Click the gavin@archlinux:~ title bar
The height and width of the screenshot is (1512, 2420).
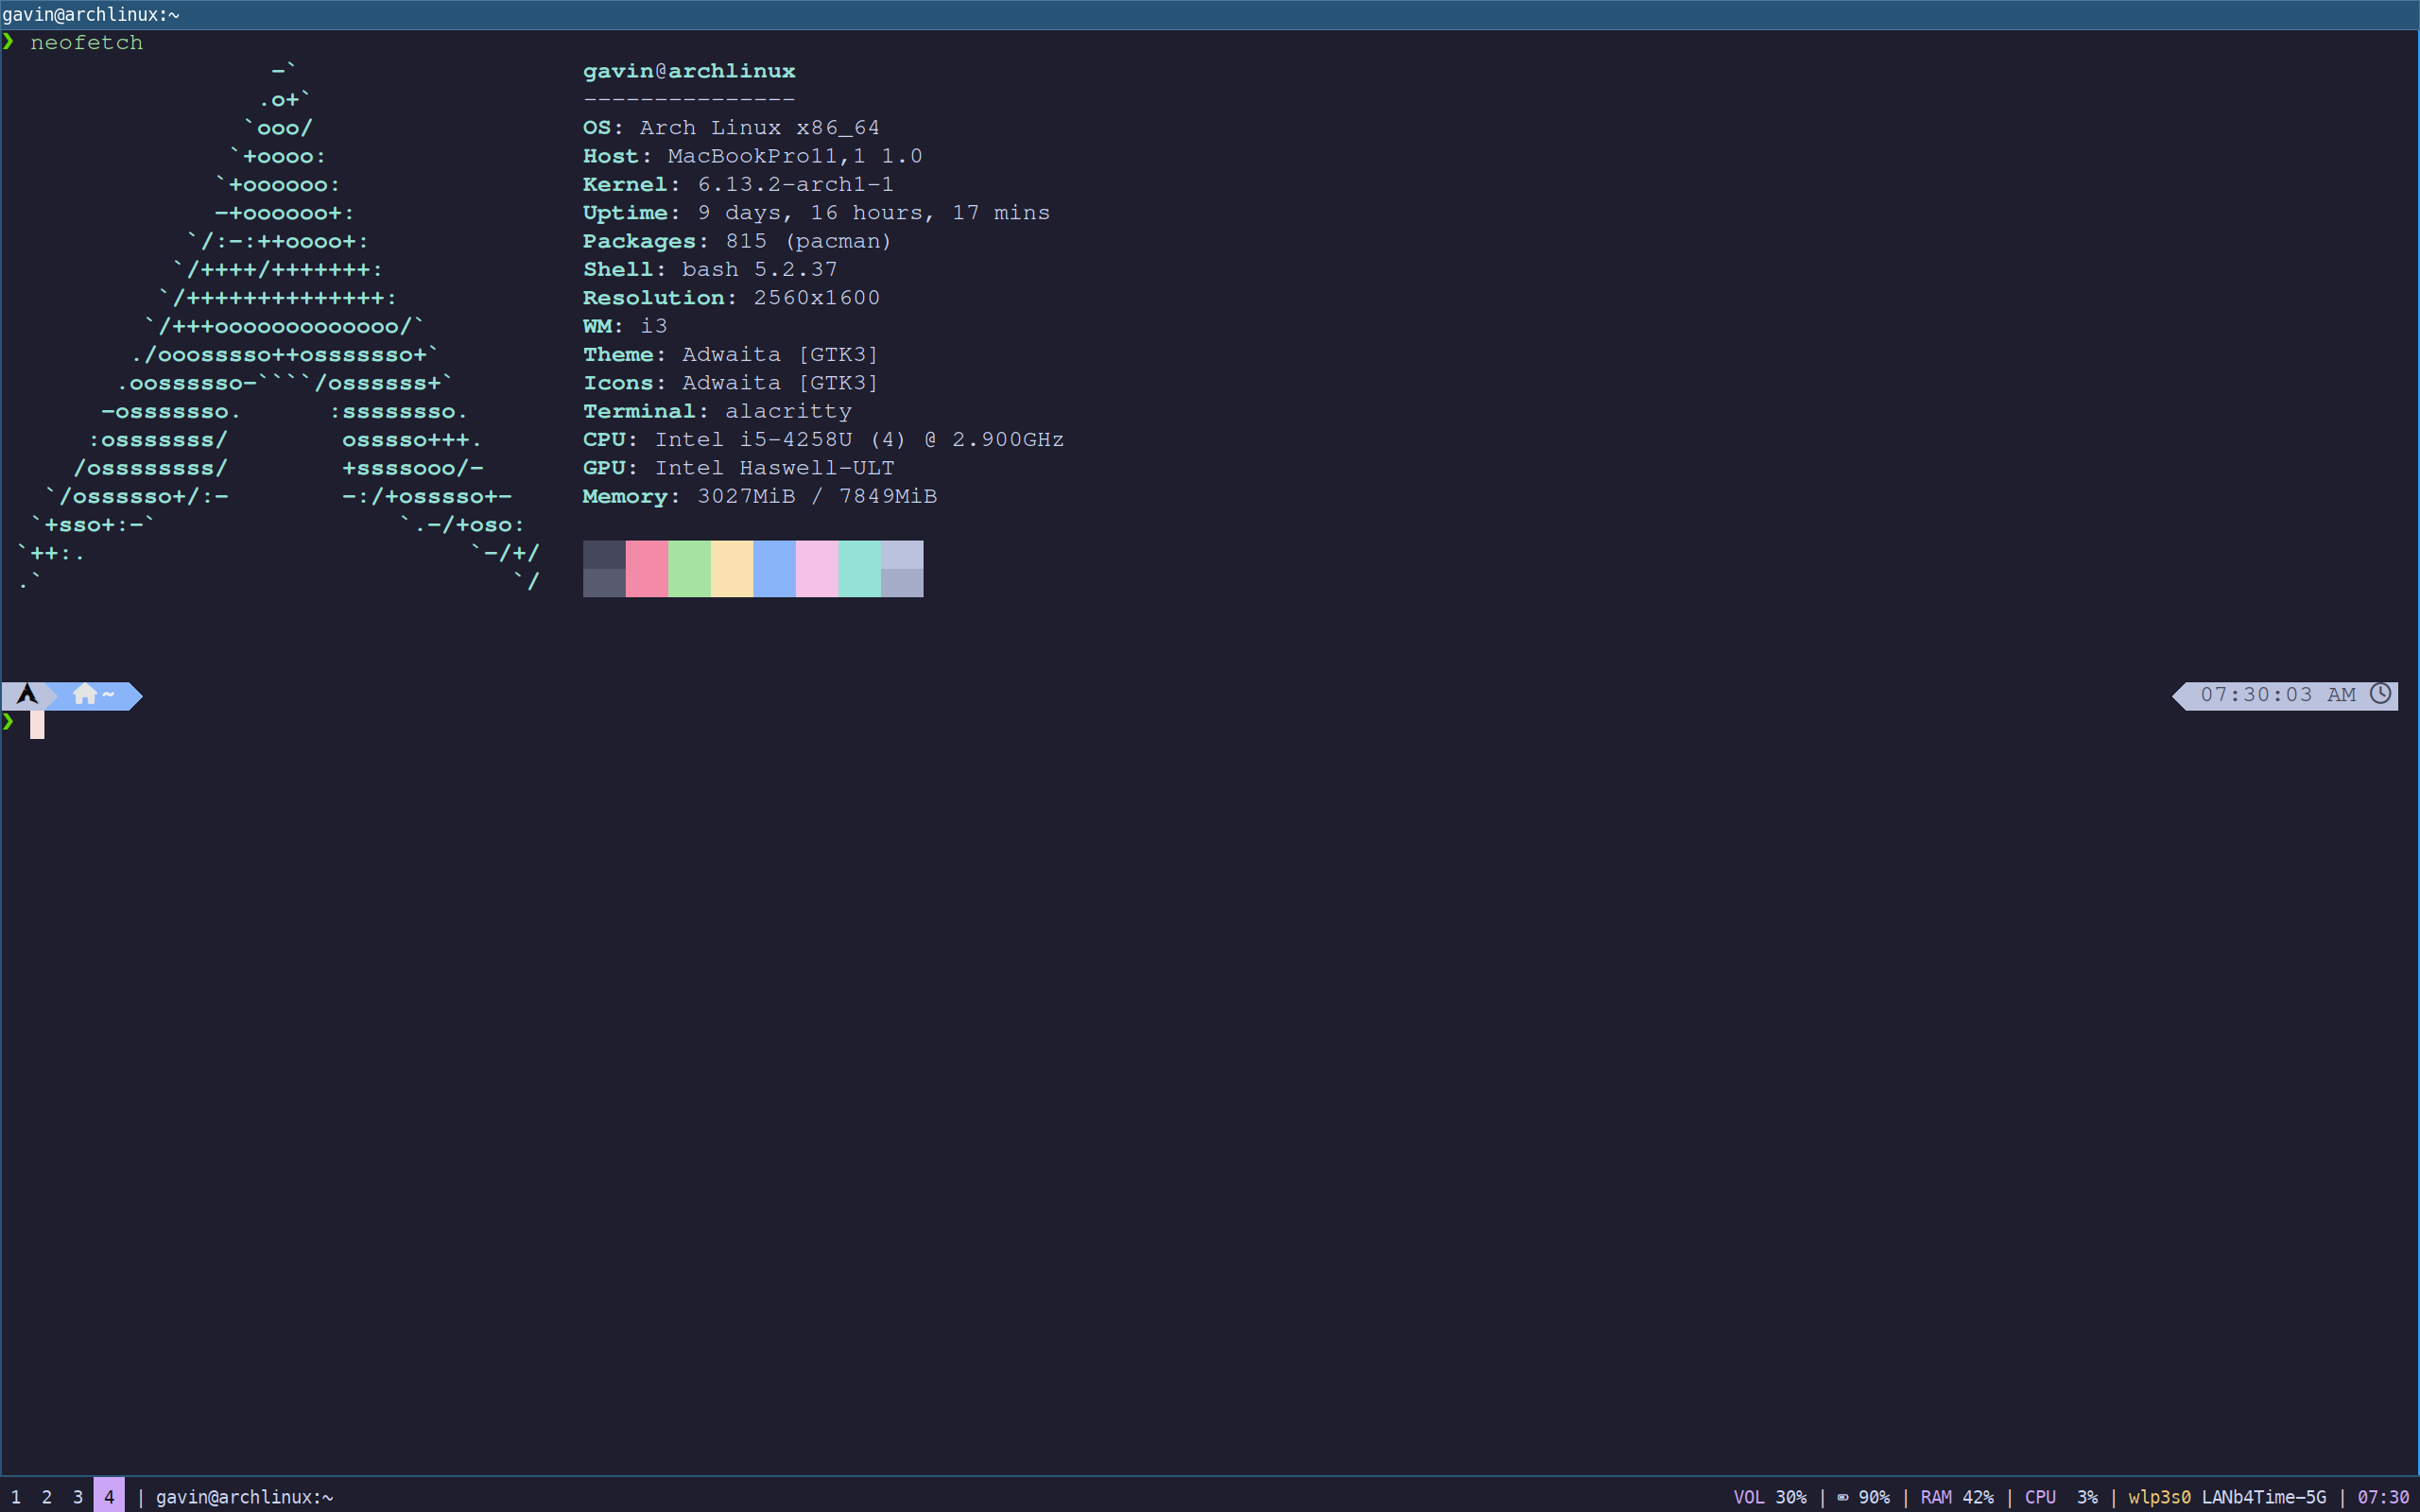tap(90, 14)
